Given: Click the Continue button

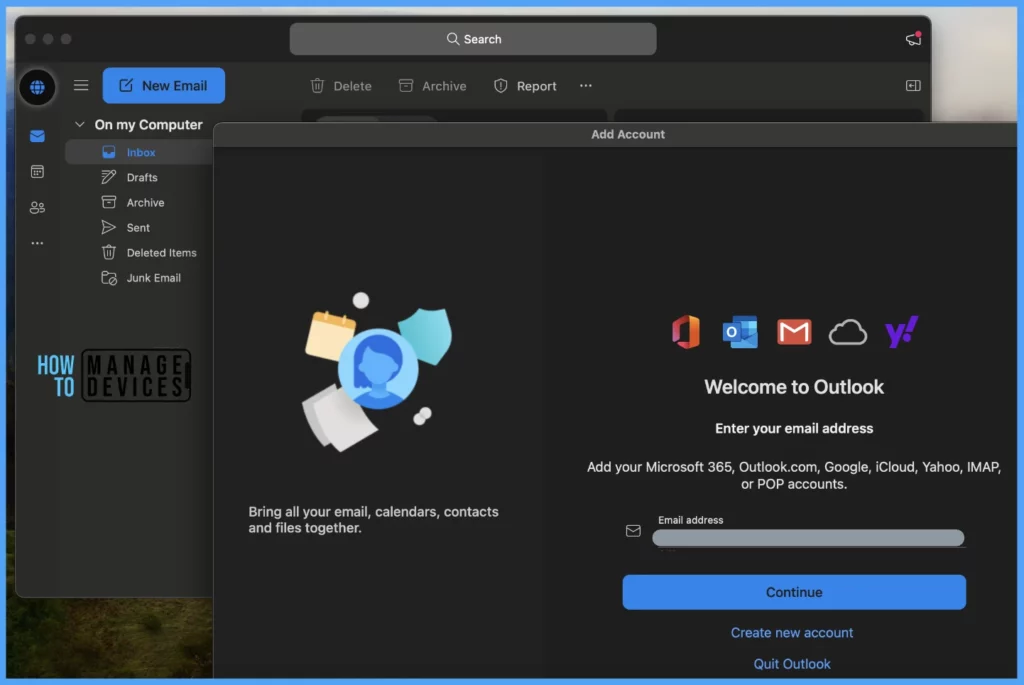Looking at the screenshot, I should coord(793,592).
